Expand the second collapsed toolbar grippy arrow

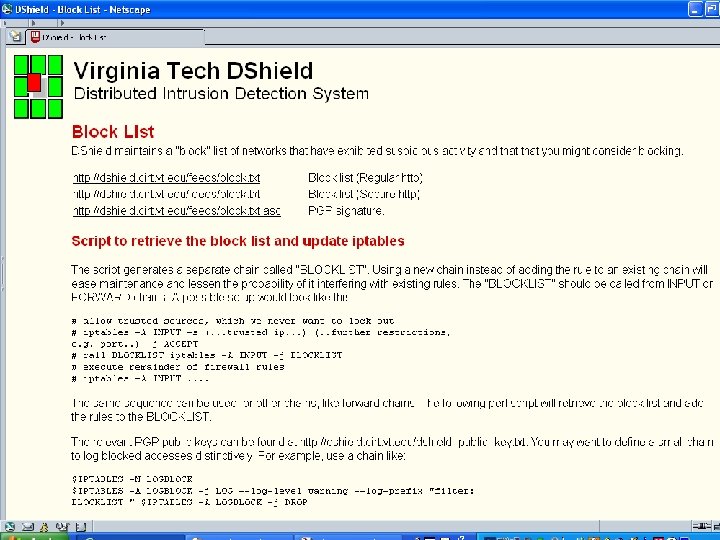(33, 22)
